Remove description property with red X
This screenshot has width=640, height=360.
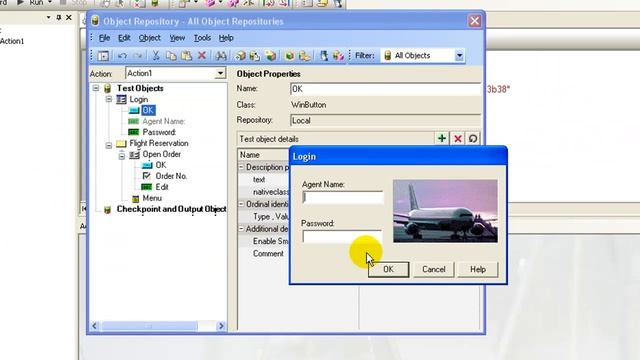tap(458, 139)
